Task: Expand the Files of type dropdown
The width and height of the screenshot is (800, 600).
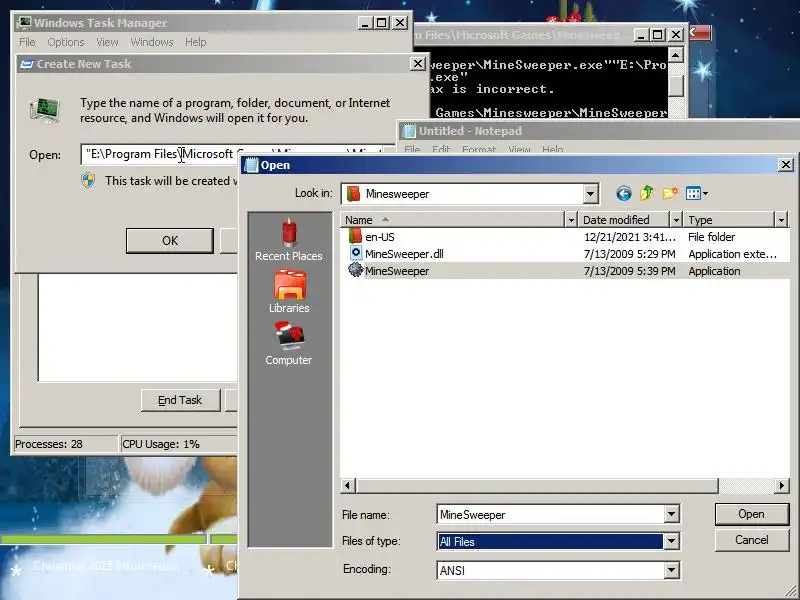Action: pyautogui.click(x=671, y=541)
